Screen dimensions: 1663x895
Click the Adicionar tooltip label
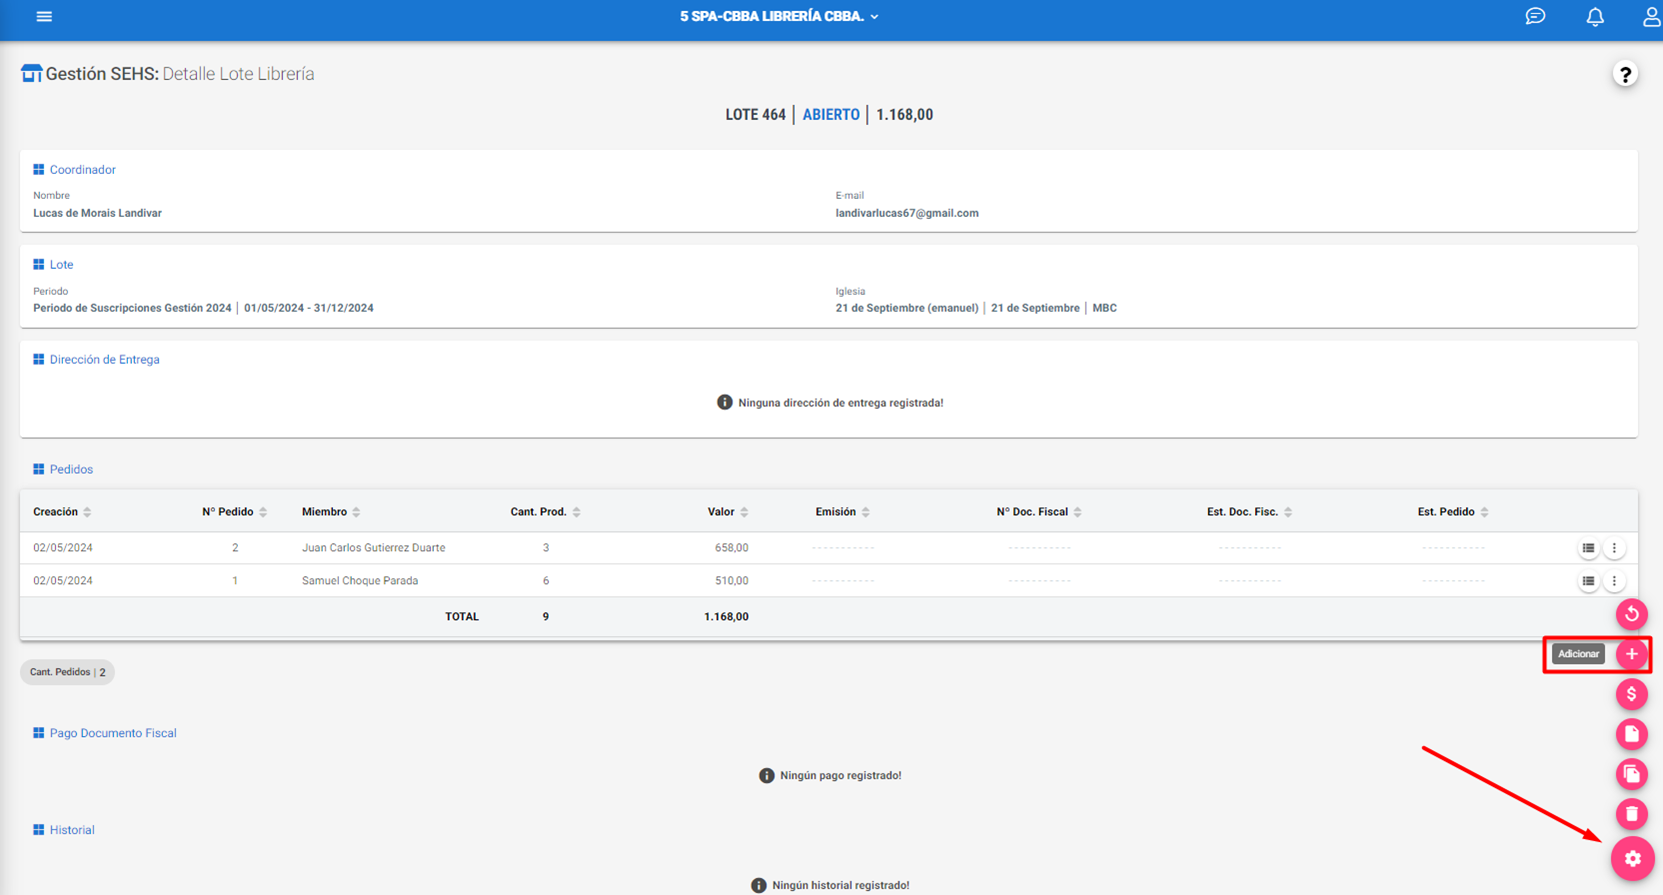point(1578,654)
